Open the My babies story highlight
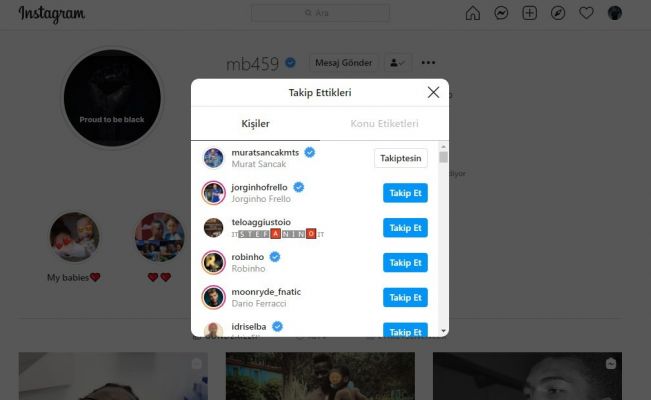This screenshot has width=651, height=400. [74, 237]
